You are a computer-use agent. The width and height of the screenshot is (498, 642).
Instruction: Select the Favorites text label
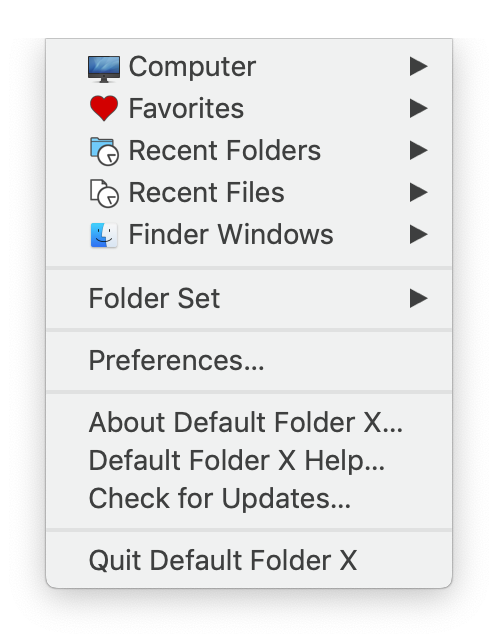[186, 109]
